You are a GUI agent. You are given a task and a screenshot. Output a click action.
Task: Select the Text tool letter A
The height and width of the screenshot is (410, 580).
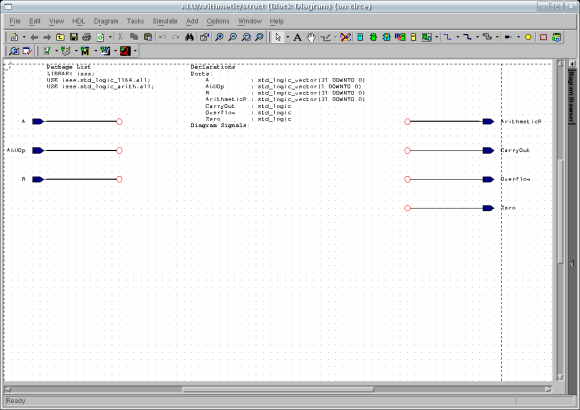tap(297, 37)
